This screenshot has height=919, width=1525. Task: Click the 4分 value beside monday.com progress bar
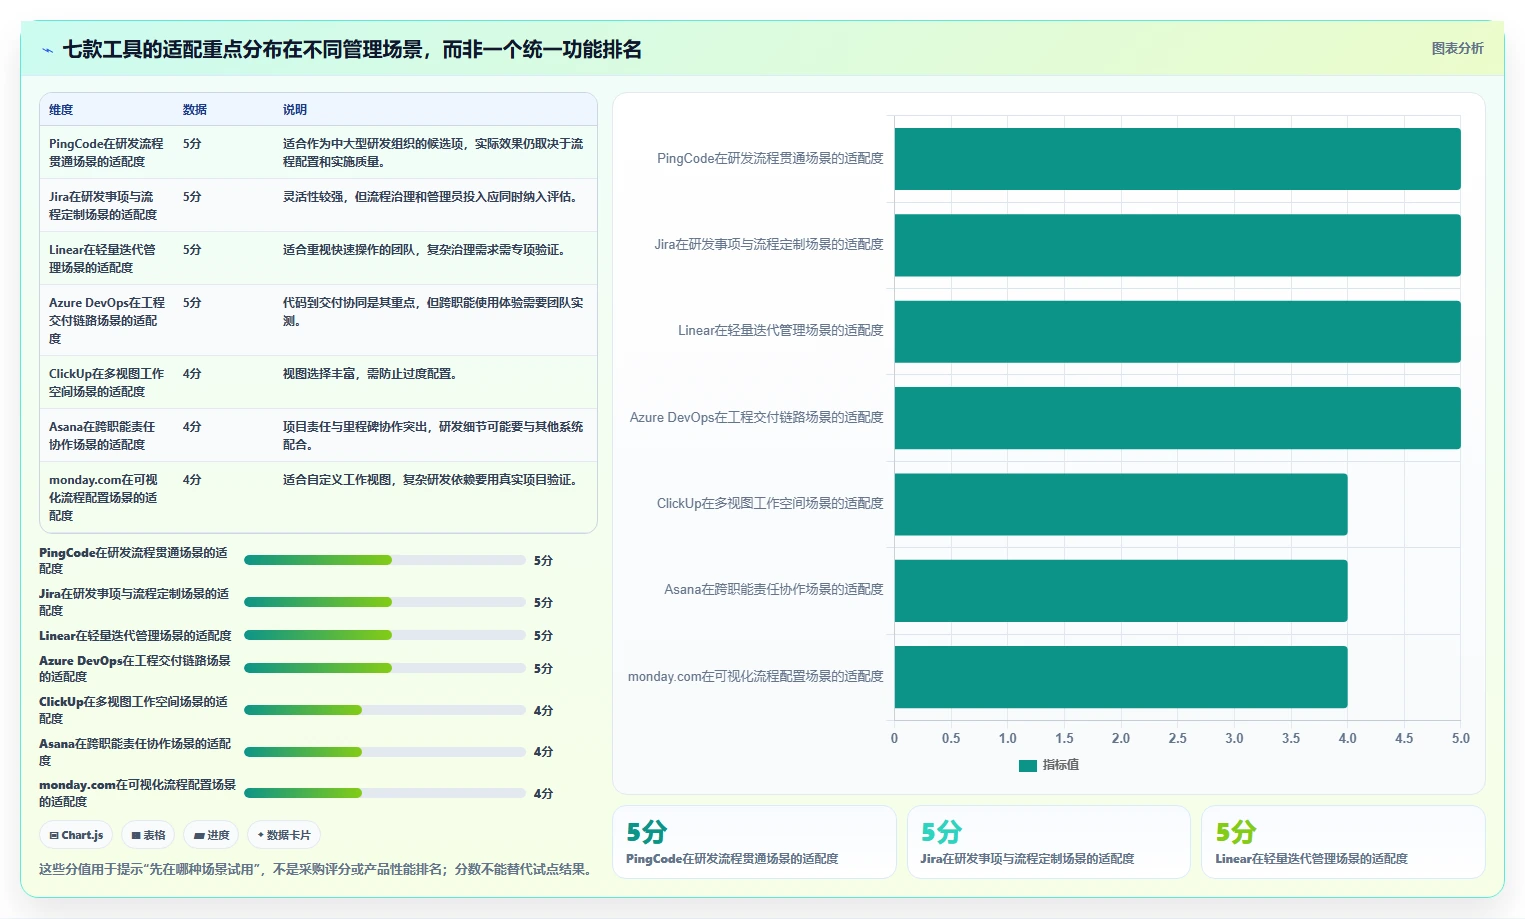(x=543, y=794)
